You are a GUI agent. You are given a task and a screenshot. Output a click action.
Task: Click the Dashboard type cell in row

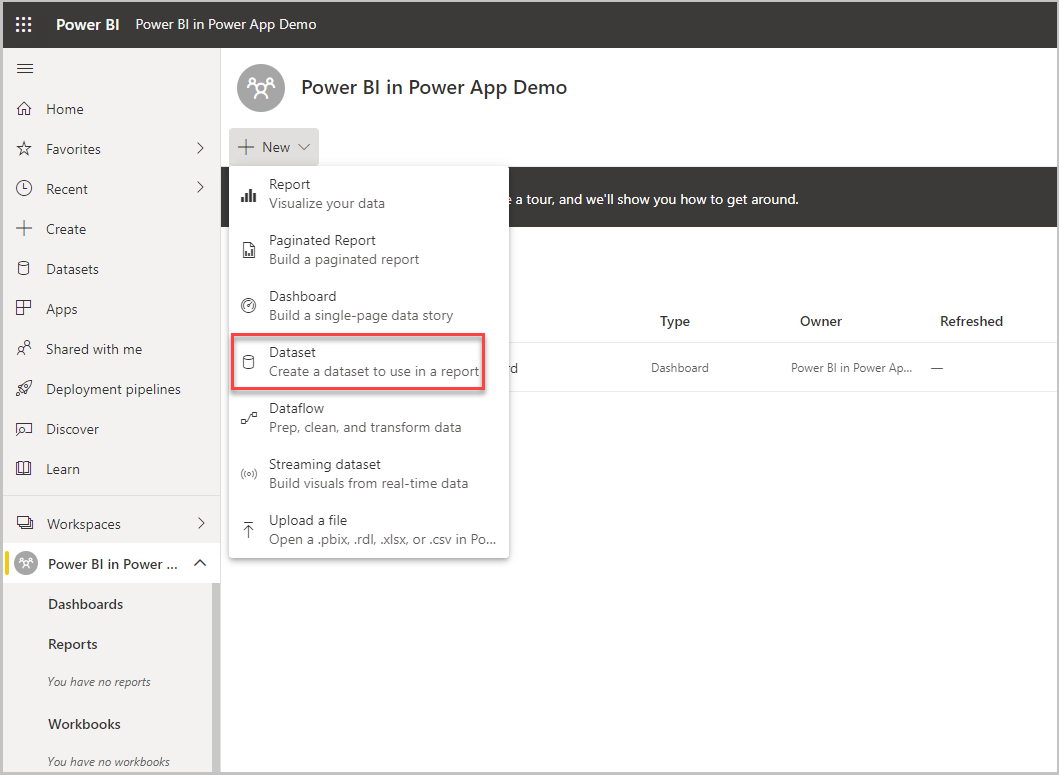point(679,368)
